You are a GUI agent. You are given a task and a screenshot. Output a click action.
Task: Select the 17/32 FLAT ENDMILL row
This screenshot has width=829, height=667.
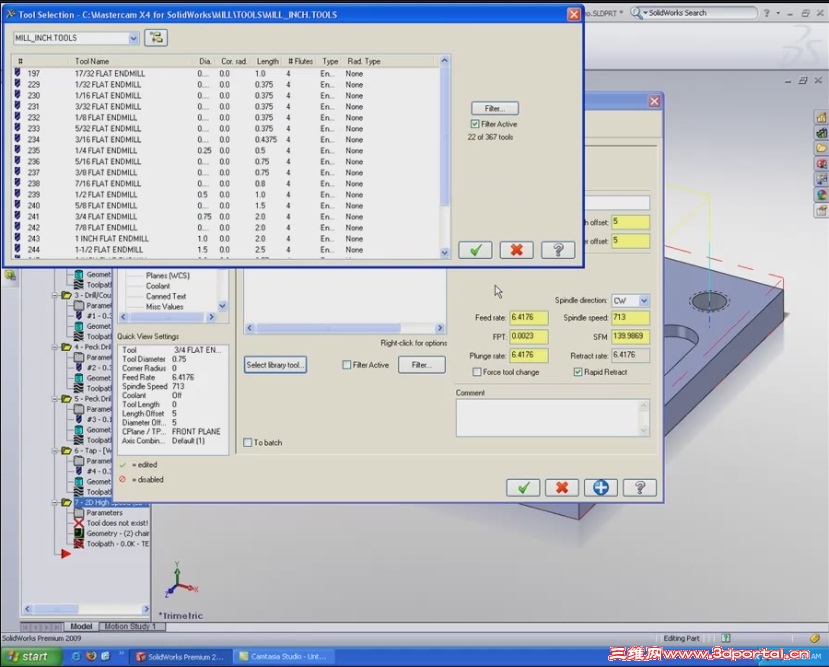coord(227,73)
